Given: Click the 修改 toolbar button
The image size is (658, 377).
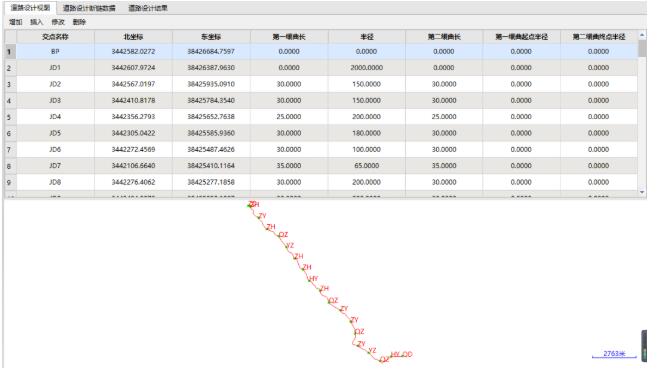Looking at the screenshot, I should (58, 22).
